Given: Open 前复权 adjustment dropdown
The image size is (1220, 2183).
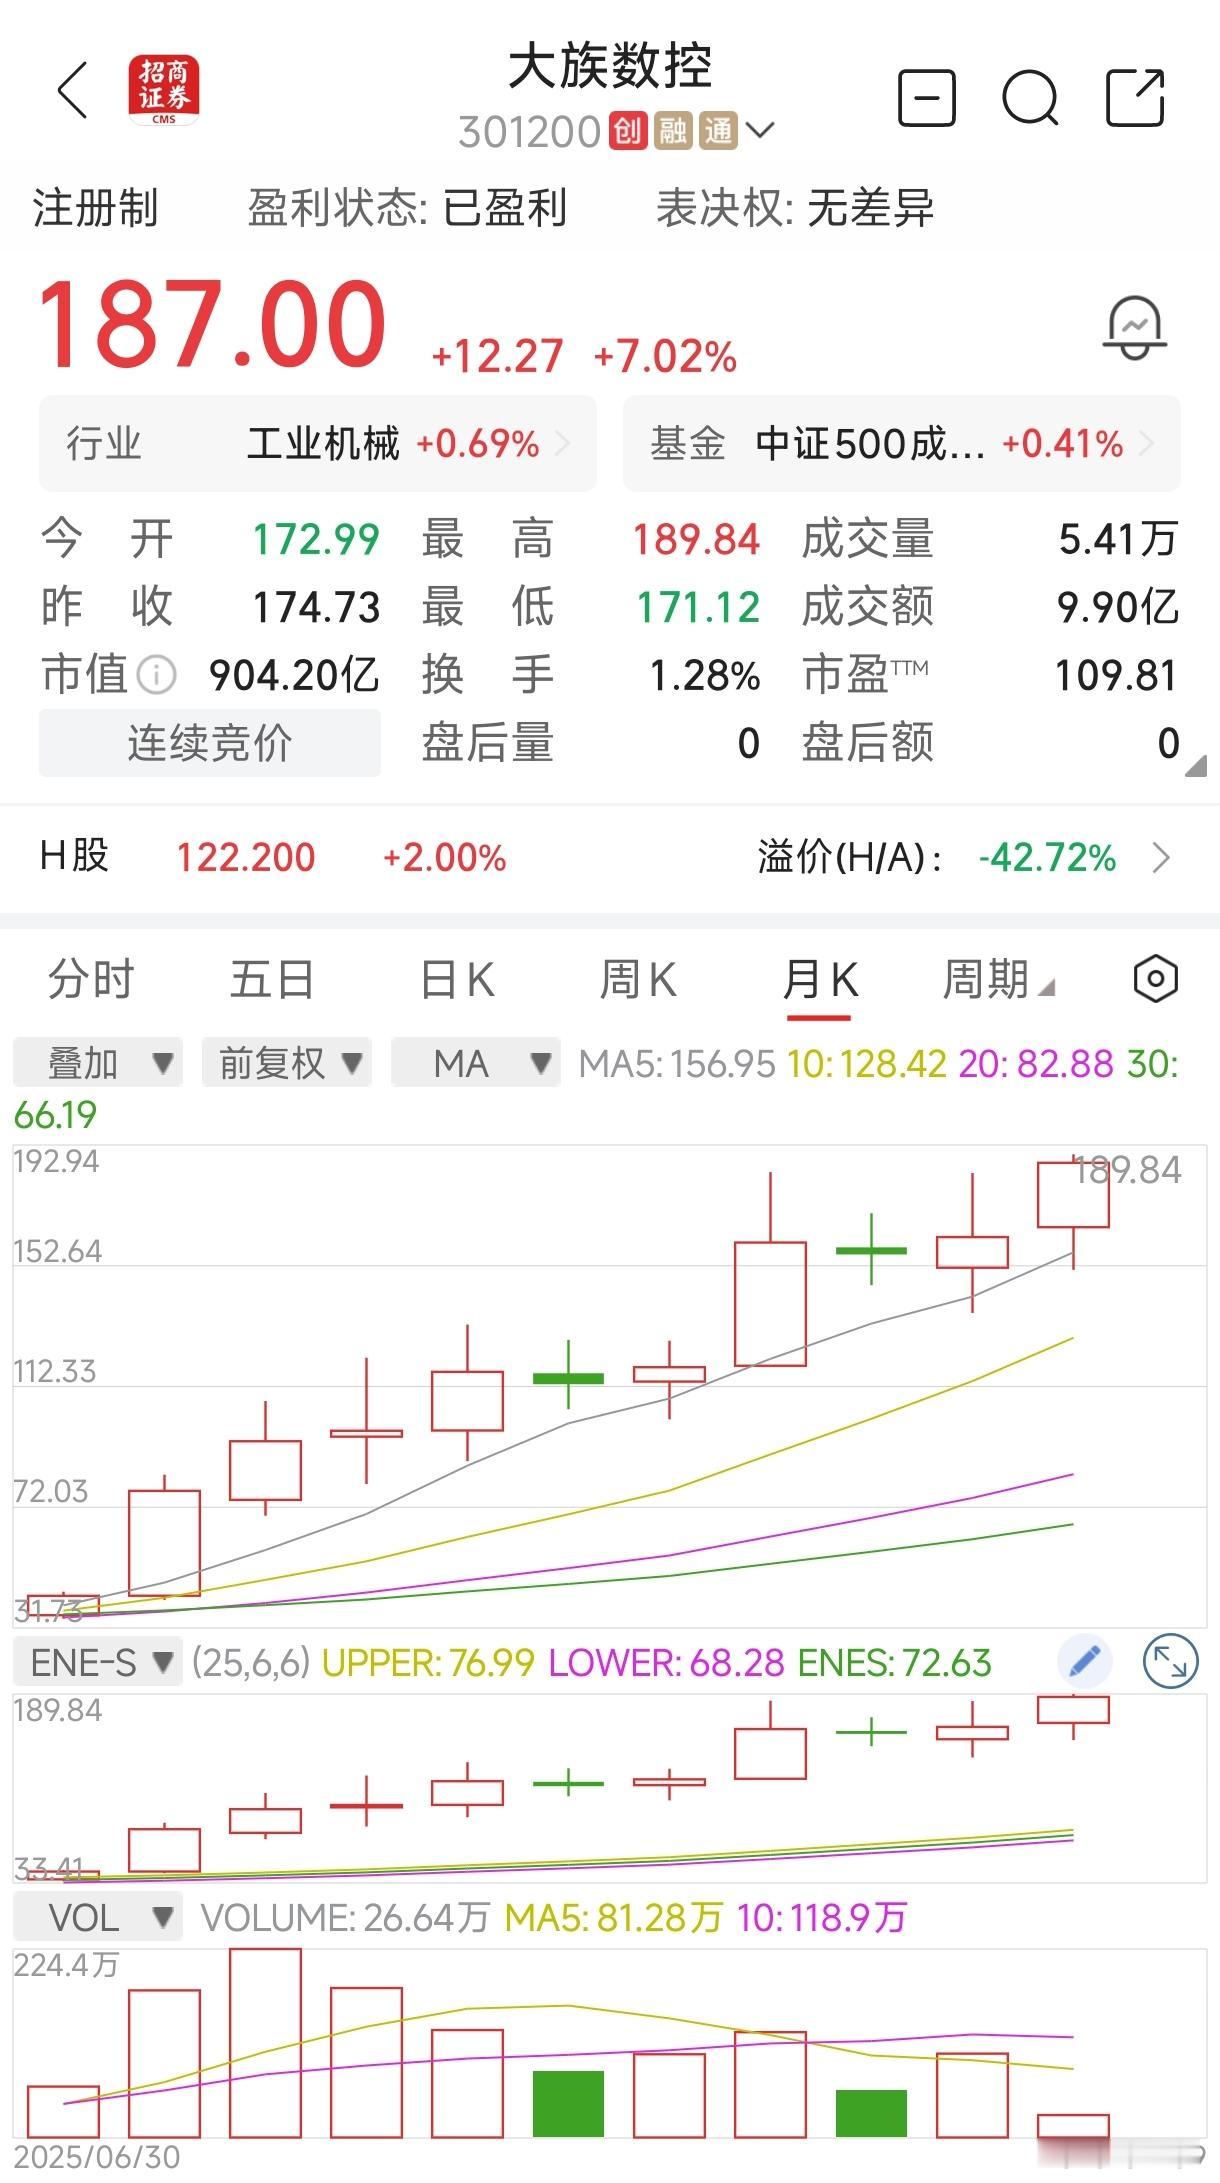Looking at the screenshot, I should point(287,1062).
